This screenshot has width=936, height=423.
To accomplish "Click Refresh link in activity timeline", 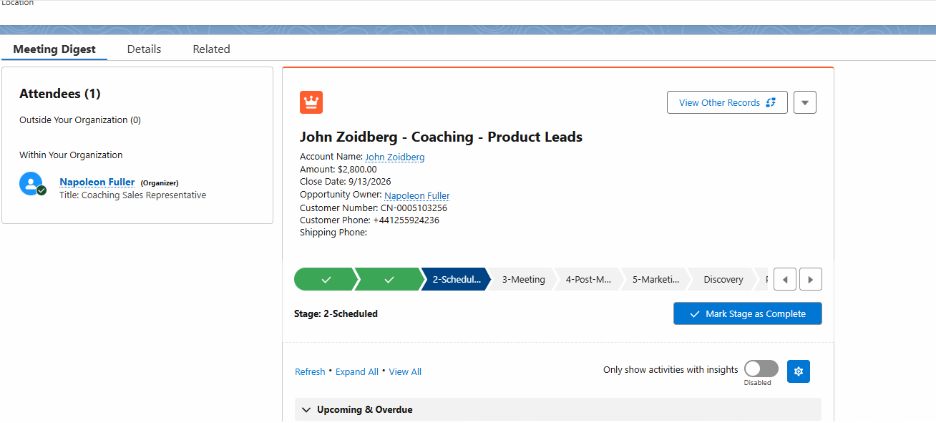I will click(310, 372).
